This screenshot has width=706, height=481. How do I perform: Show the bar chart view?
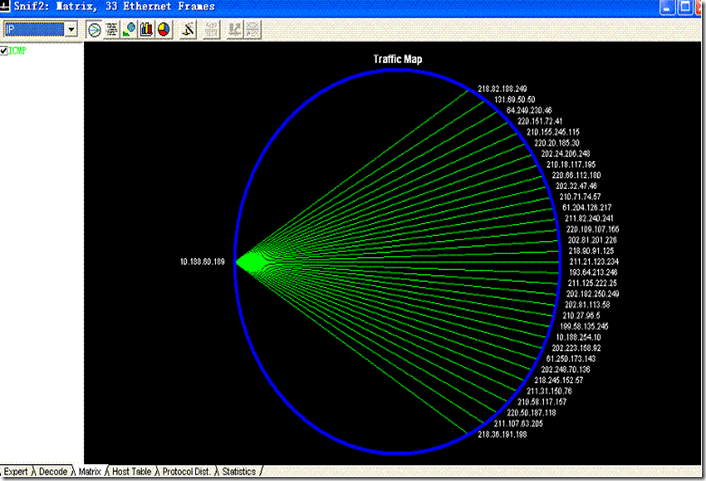pyautogui.click(x=146, y=29)
